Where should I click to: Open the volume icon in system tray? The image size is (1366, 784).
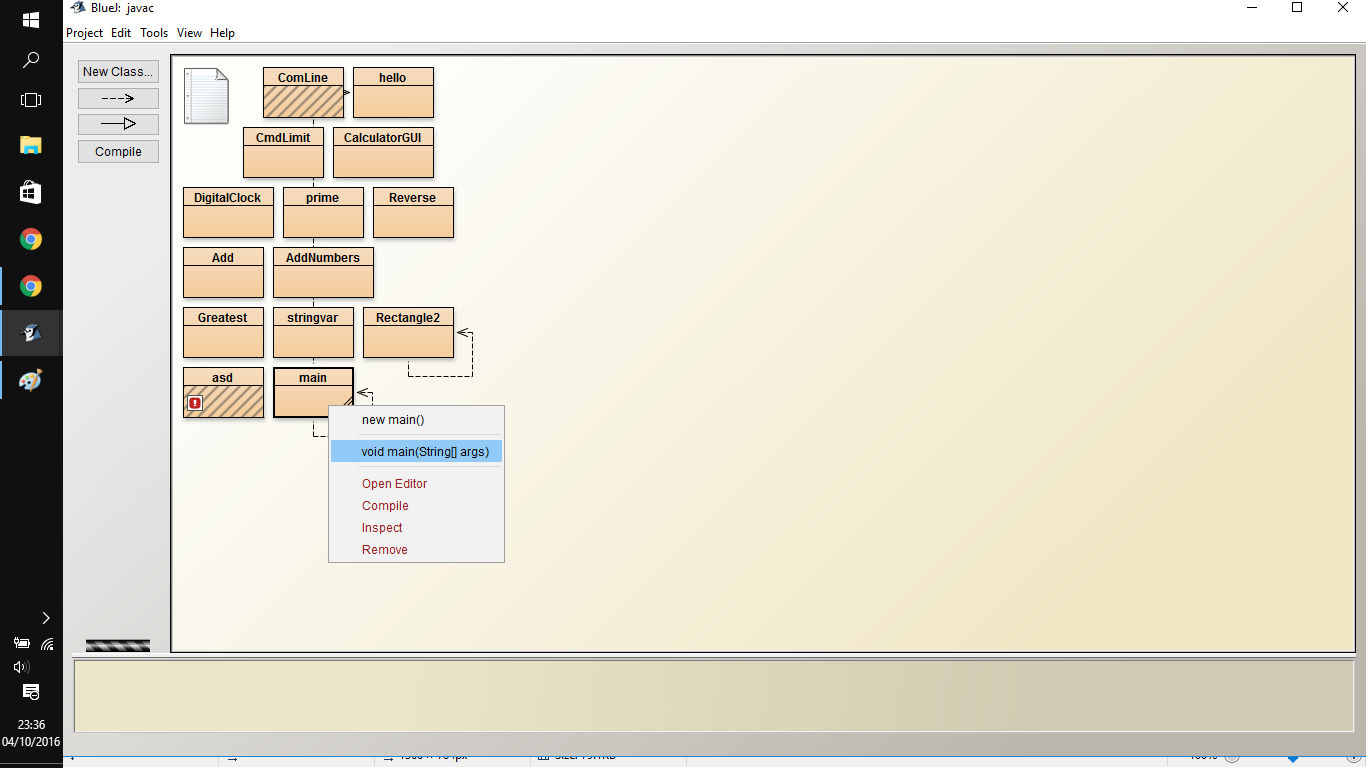(x=21, y=667)
